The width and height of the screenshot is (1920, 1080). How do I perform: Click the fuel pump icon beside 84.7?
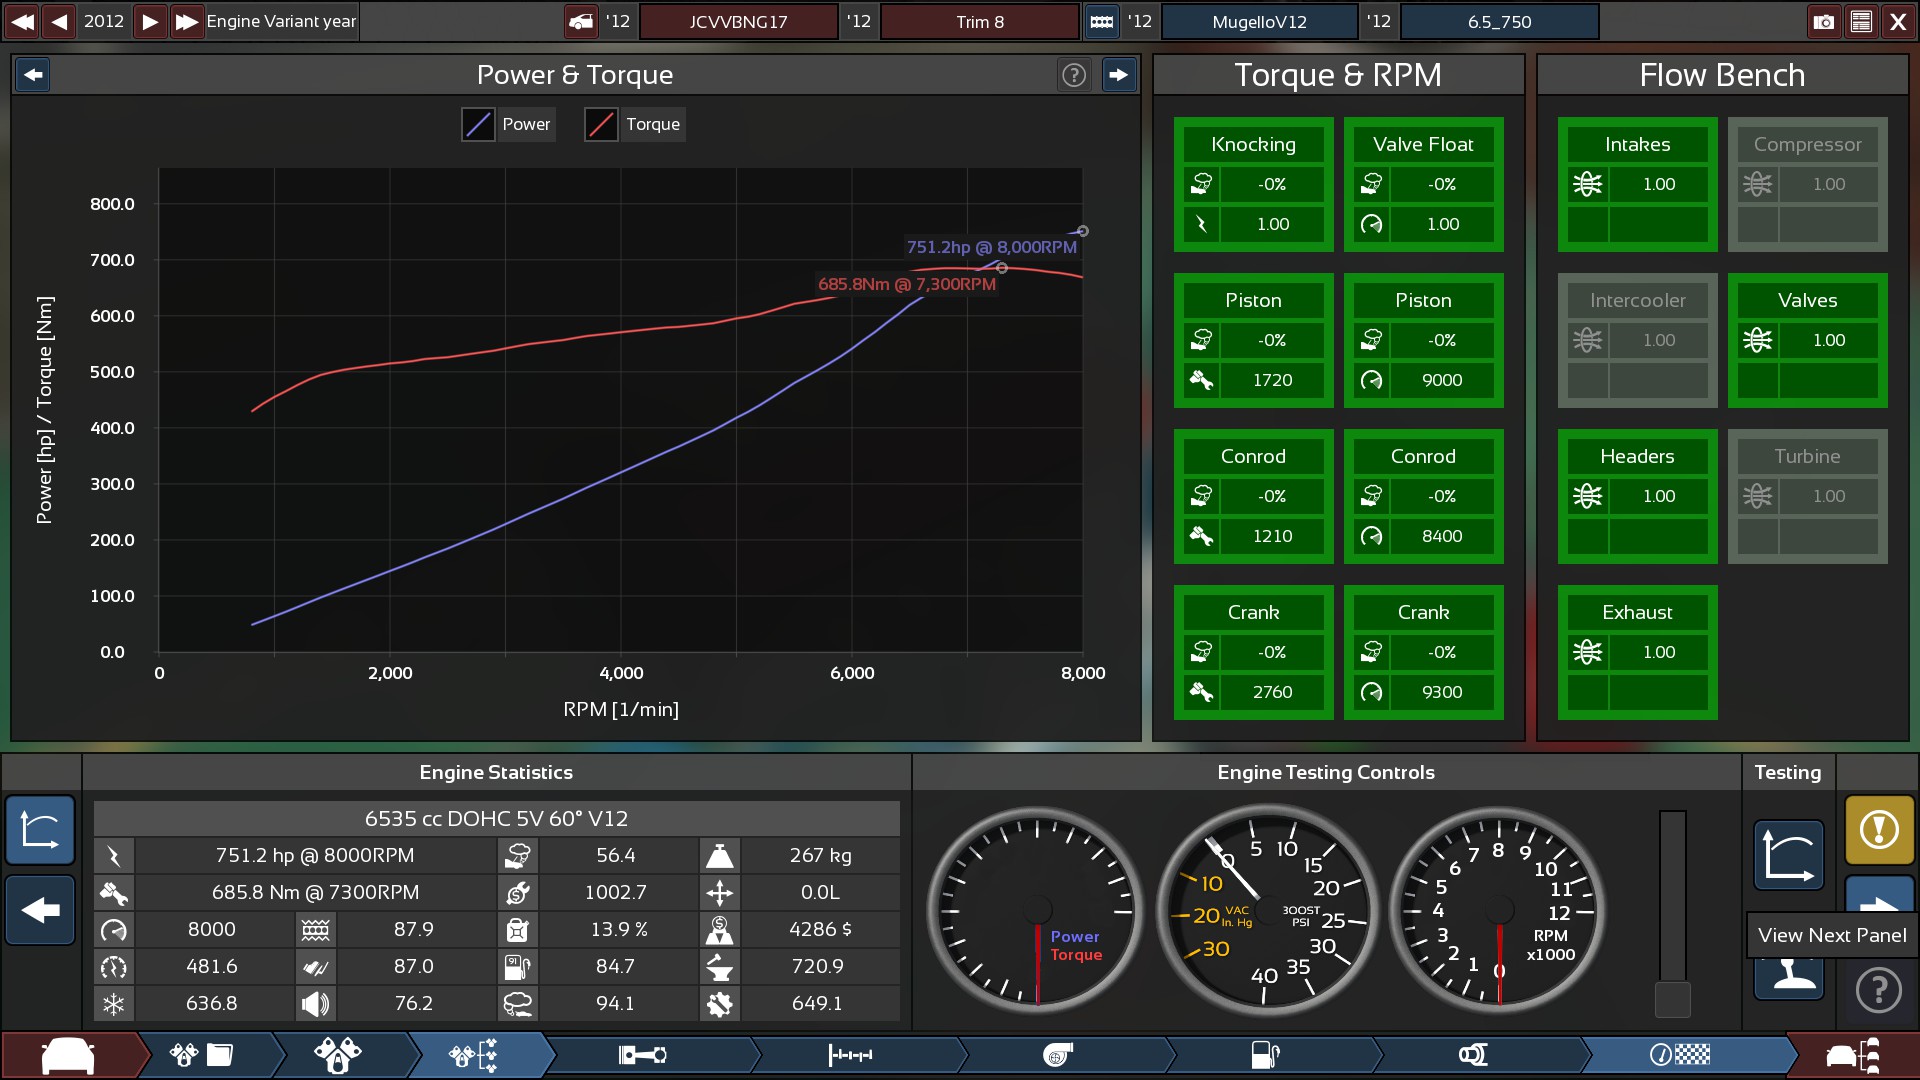point(517,967)
